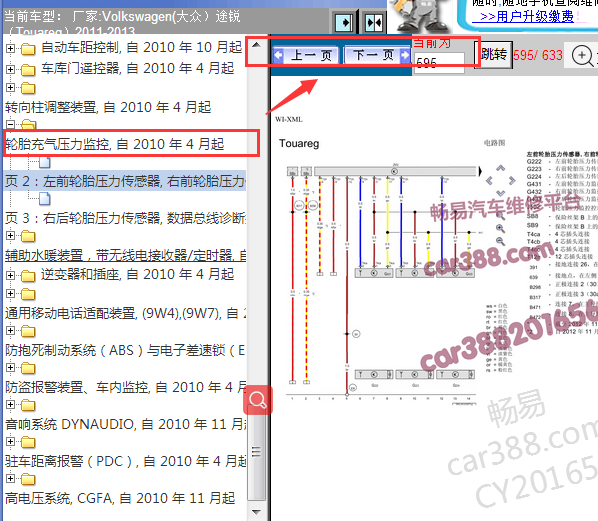
Task: Expand the 车库门遥控器 tree node
Action: 11,69
